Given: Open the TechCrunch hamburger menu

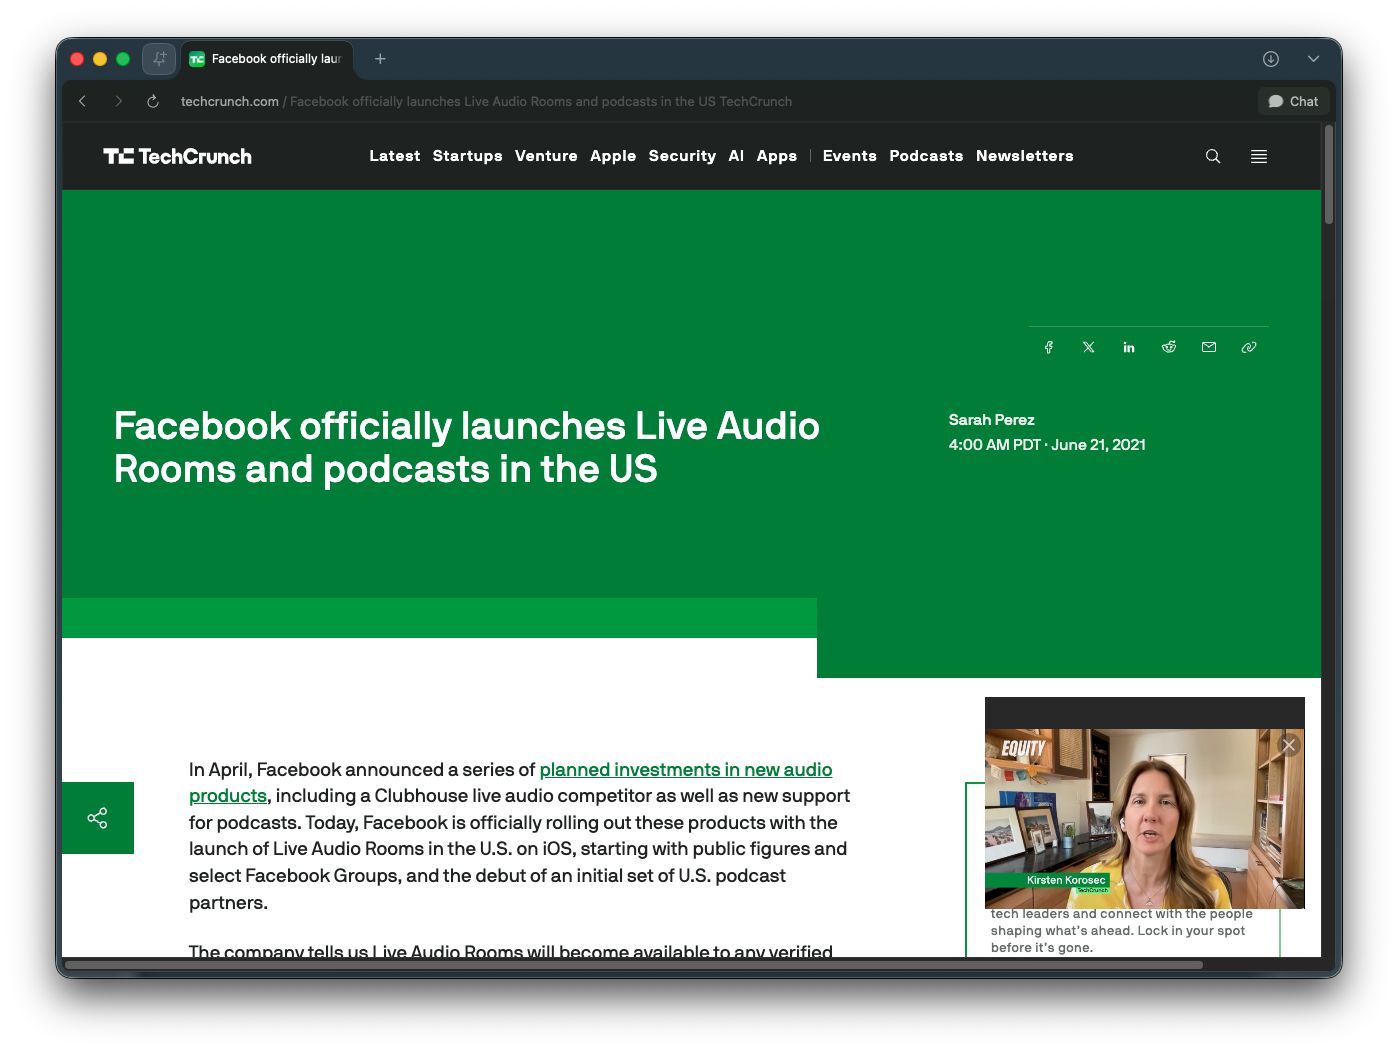Looking at the screenshot, I should (x=1259, y=156).
